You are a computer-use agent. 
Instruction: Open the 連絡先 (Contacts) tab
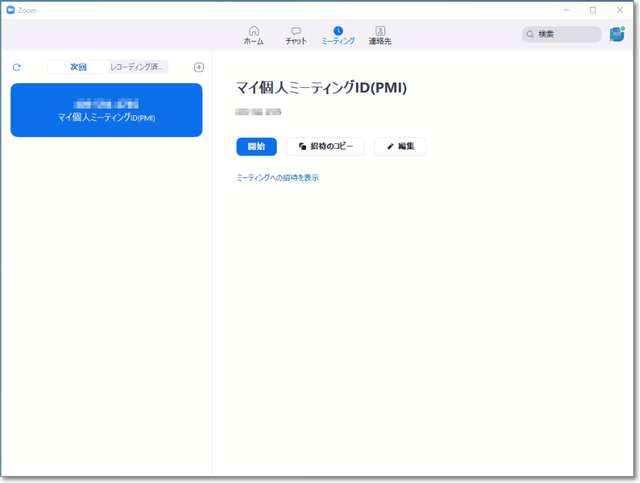pos(380,36)
